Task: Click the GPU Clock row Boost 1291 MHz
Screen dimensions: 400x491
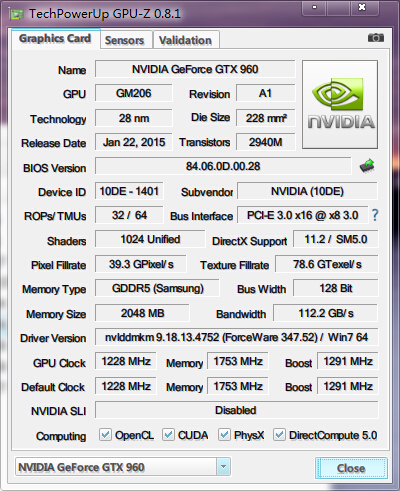Action: click(348, 361)
